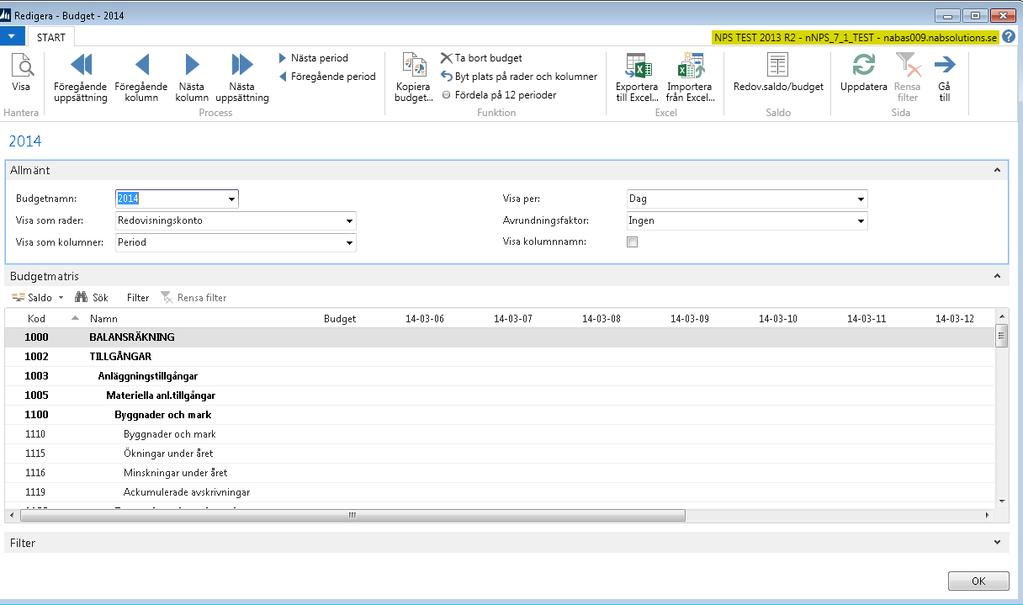Viewport: 1023px width, 605px height.
Task: Go to Föregående uppsättning
Action: (x=80, y=78)
